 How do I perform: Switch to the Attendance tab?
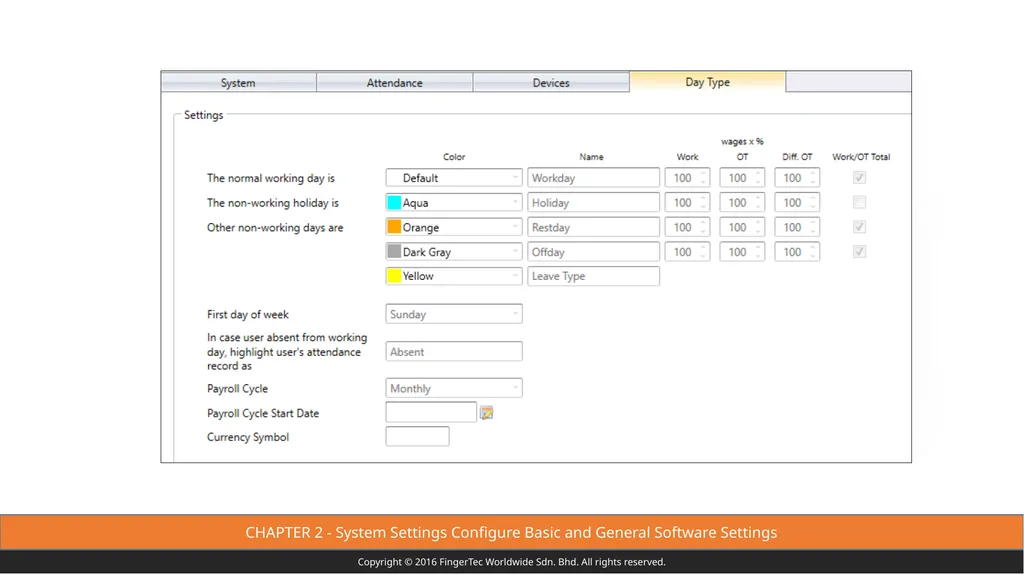[x=394, y=82]
